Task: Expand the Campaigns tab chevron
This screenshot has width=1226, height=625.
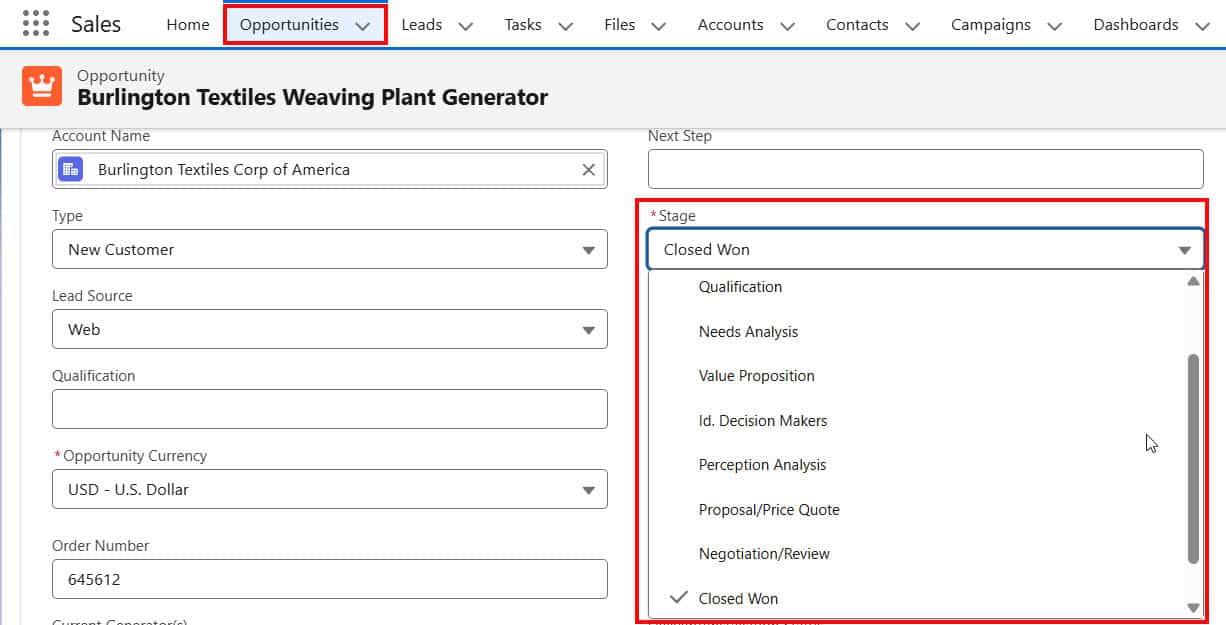Action: [x=1054, y=24]
